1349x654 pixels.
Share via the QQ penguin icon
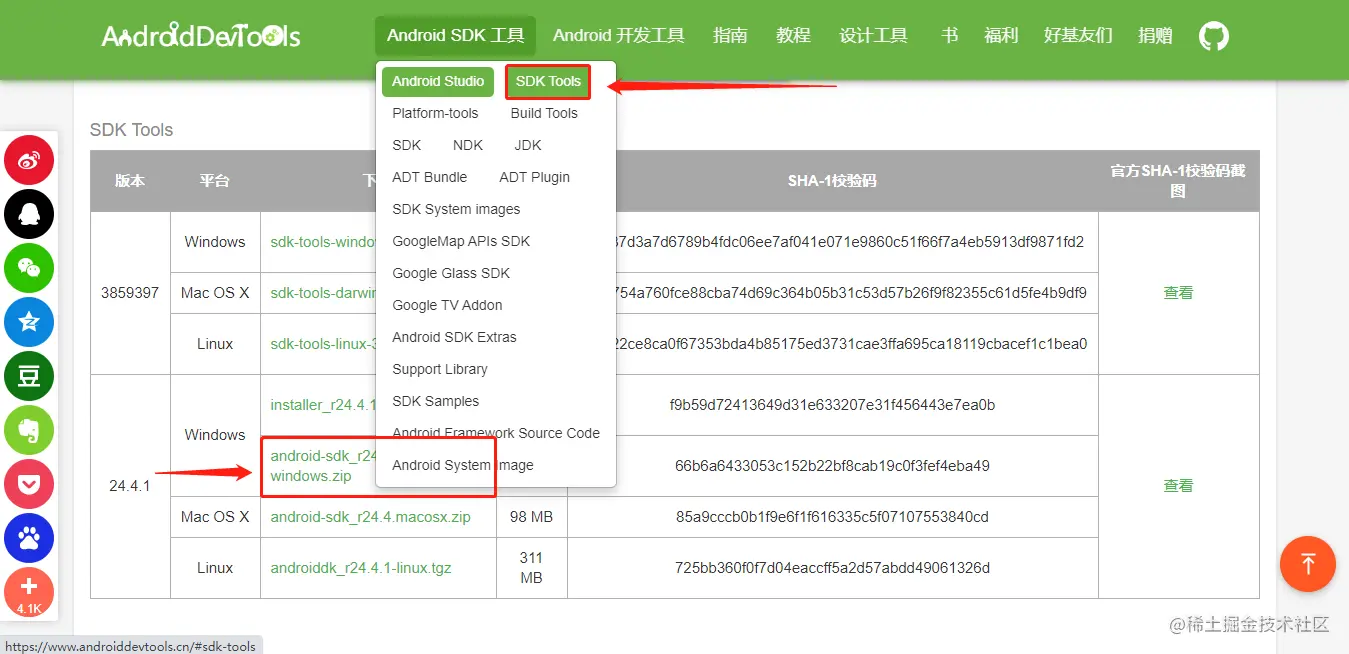(29, 214)
